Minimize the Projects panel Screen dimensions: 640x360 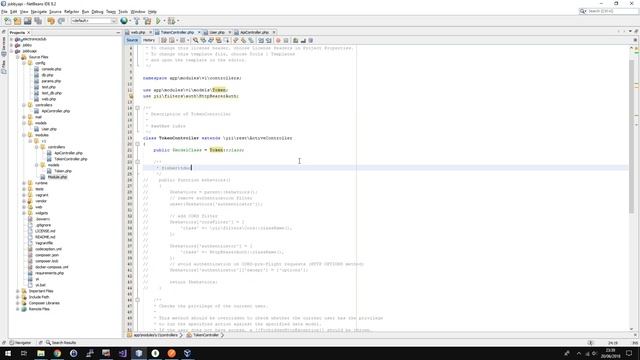pyautogui.click(x=118, y=33)
